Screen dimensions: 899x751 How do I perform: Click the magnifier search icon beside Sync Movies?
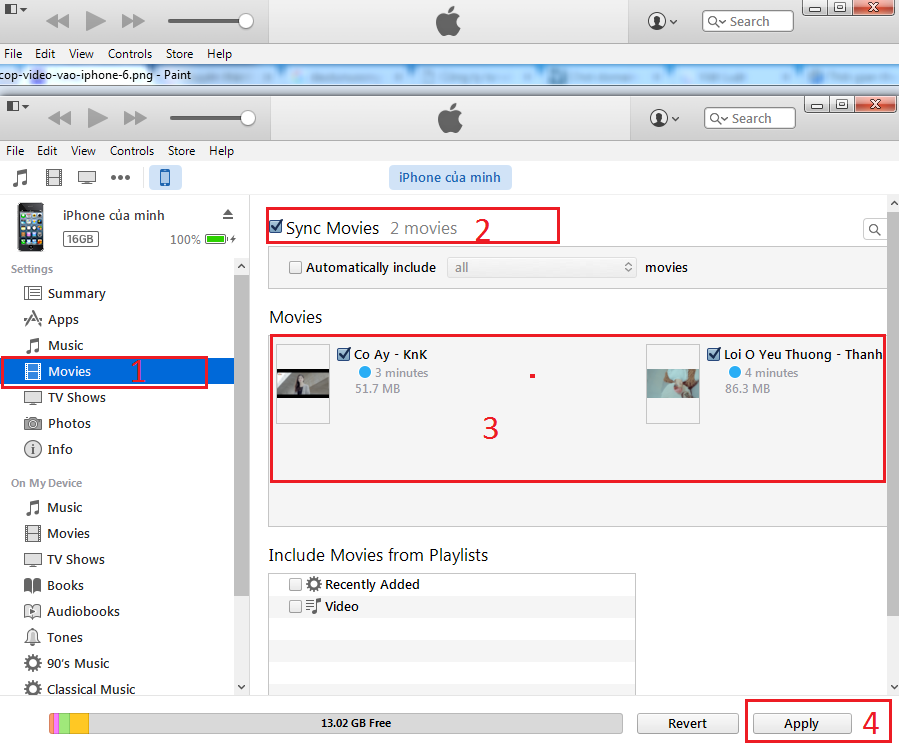(x=874, y=230)
